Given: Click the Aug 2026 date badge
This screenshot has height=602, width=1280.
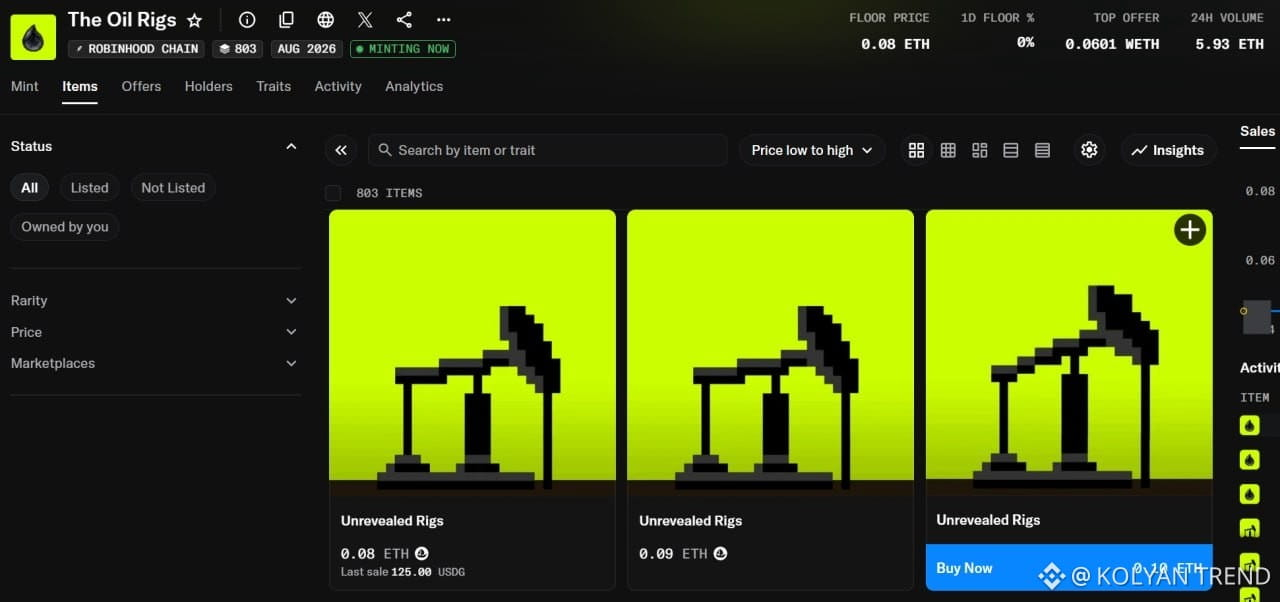Looking at the screenshot, I should [x=307, y=49].
